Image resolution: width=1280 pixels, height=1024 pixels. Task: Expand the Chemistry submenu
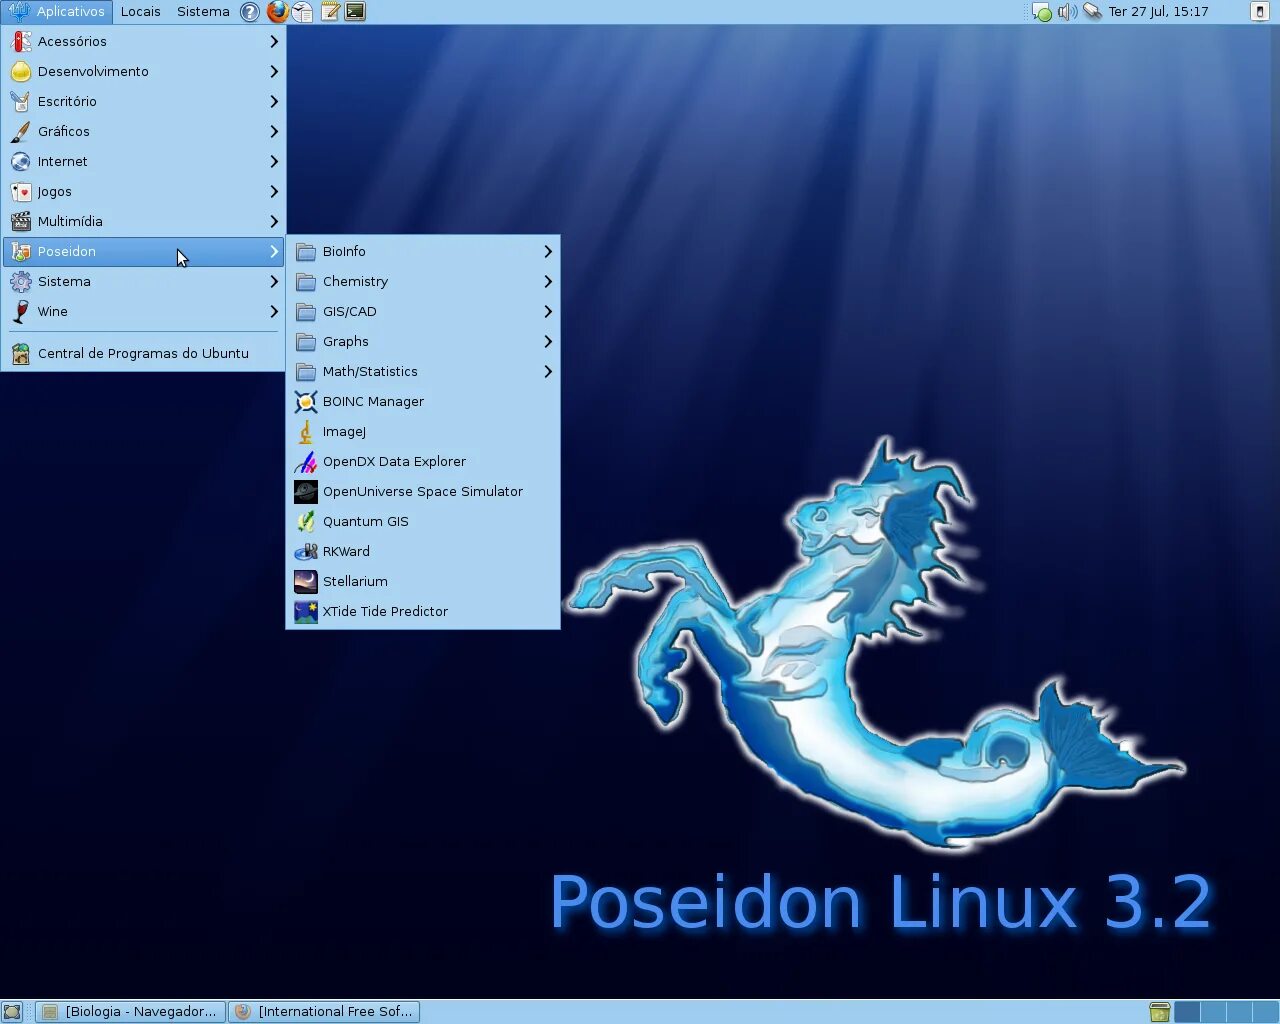[x=423, y=281]
